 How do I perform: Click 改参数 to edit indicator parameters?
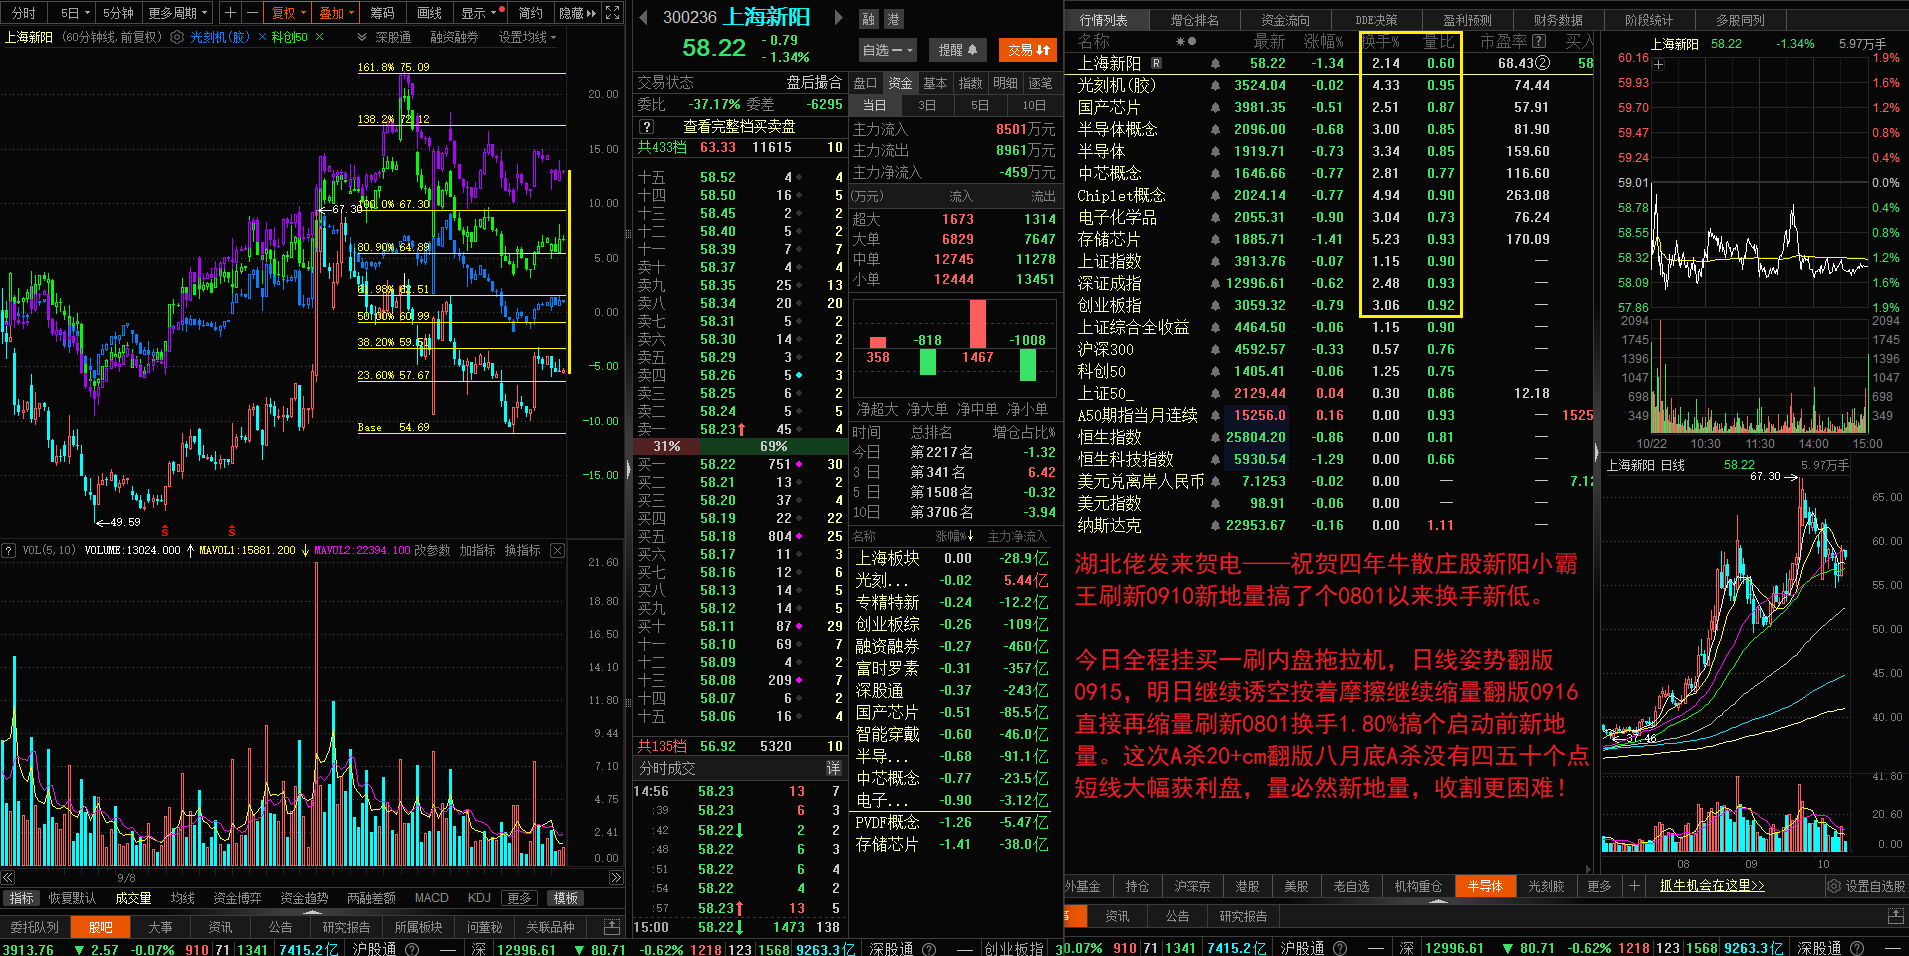(432, 550)
